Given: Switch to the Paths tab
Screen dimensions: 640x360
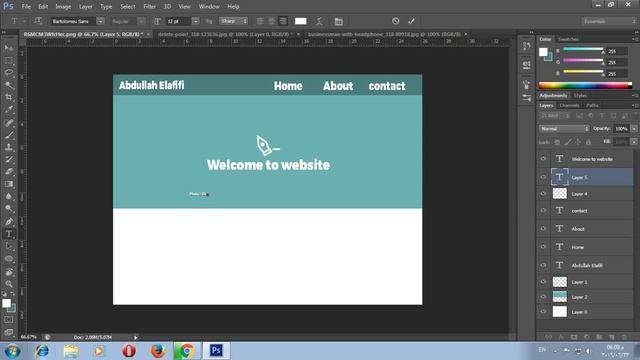Looking at the screenshot, I should coord(592,105).
